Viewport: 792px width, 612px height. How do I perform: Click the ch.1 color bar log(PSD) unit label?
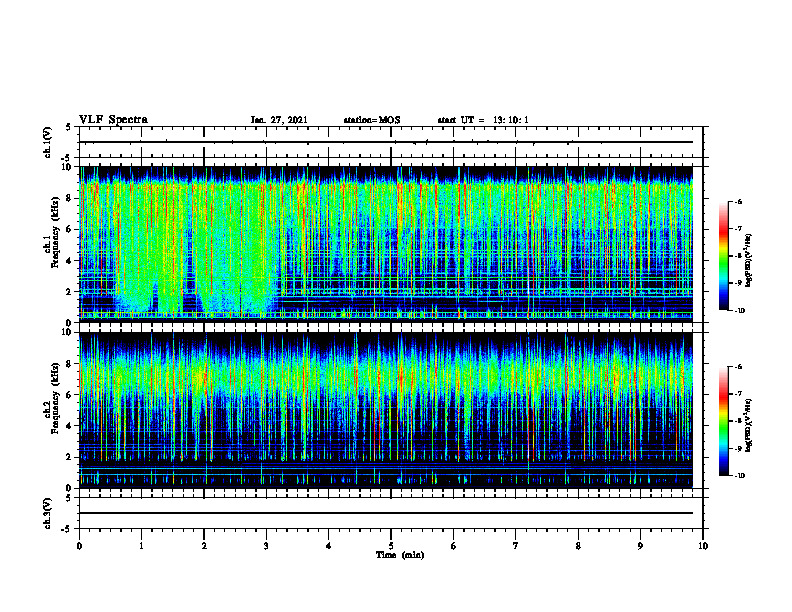click(749, 261)
